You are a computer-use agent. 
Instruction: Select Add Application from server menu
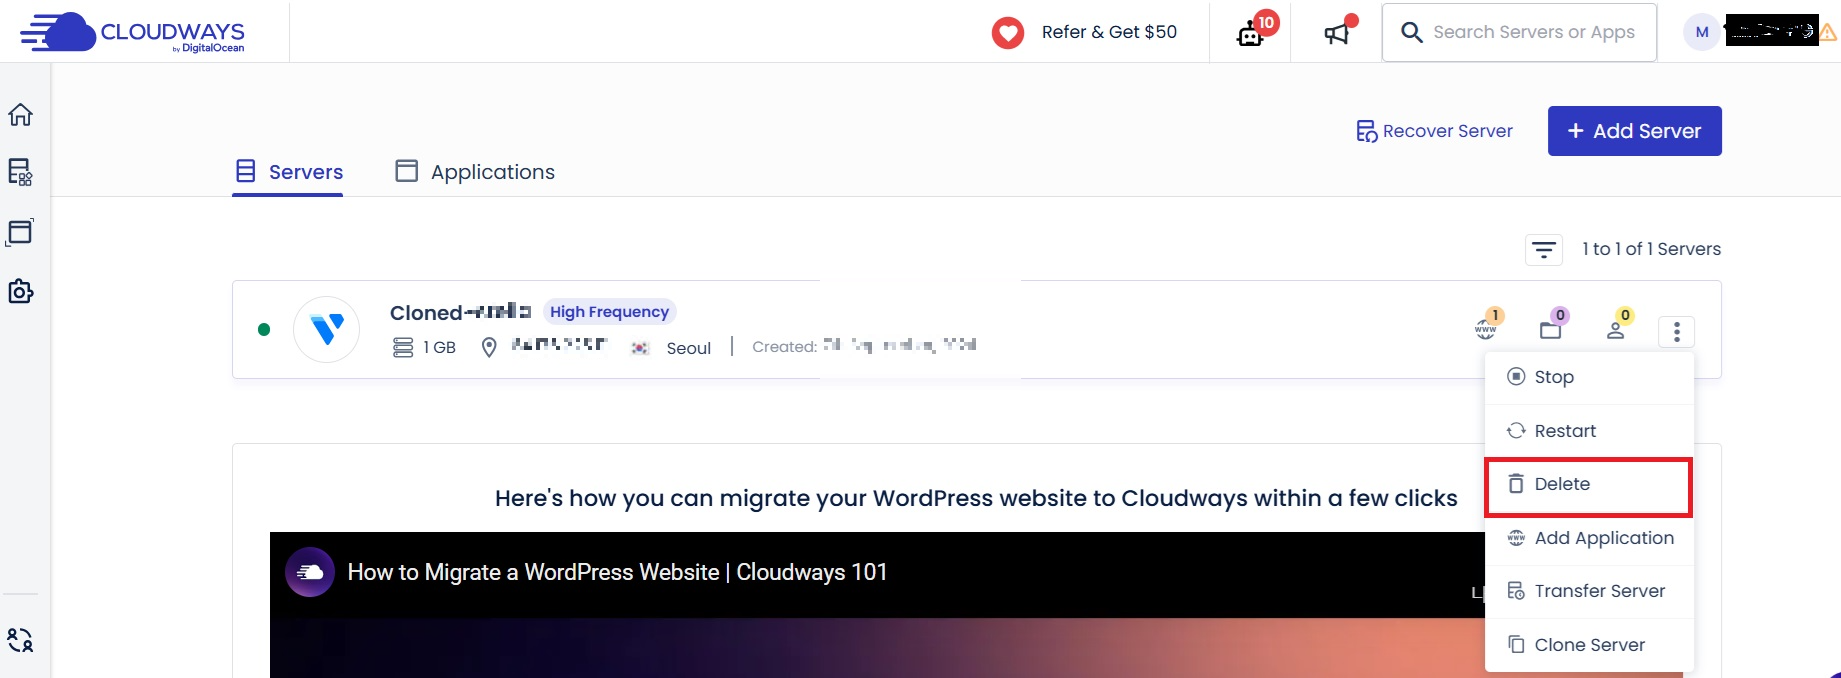pos(1590,538)
